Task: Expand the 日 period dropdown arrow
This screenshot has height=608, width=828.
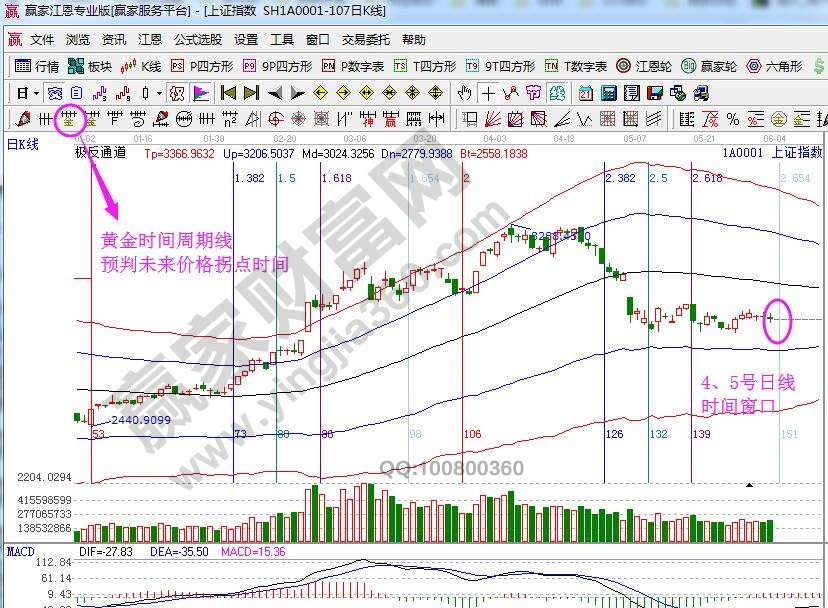Action: tap(35, 93)
